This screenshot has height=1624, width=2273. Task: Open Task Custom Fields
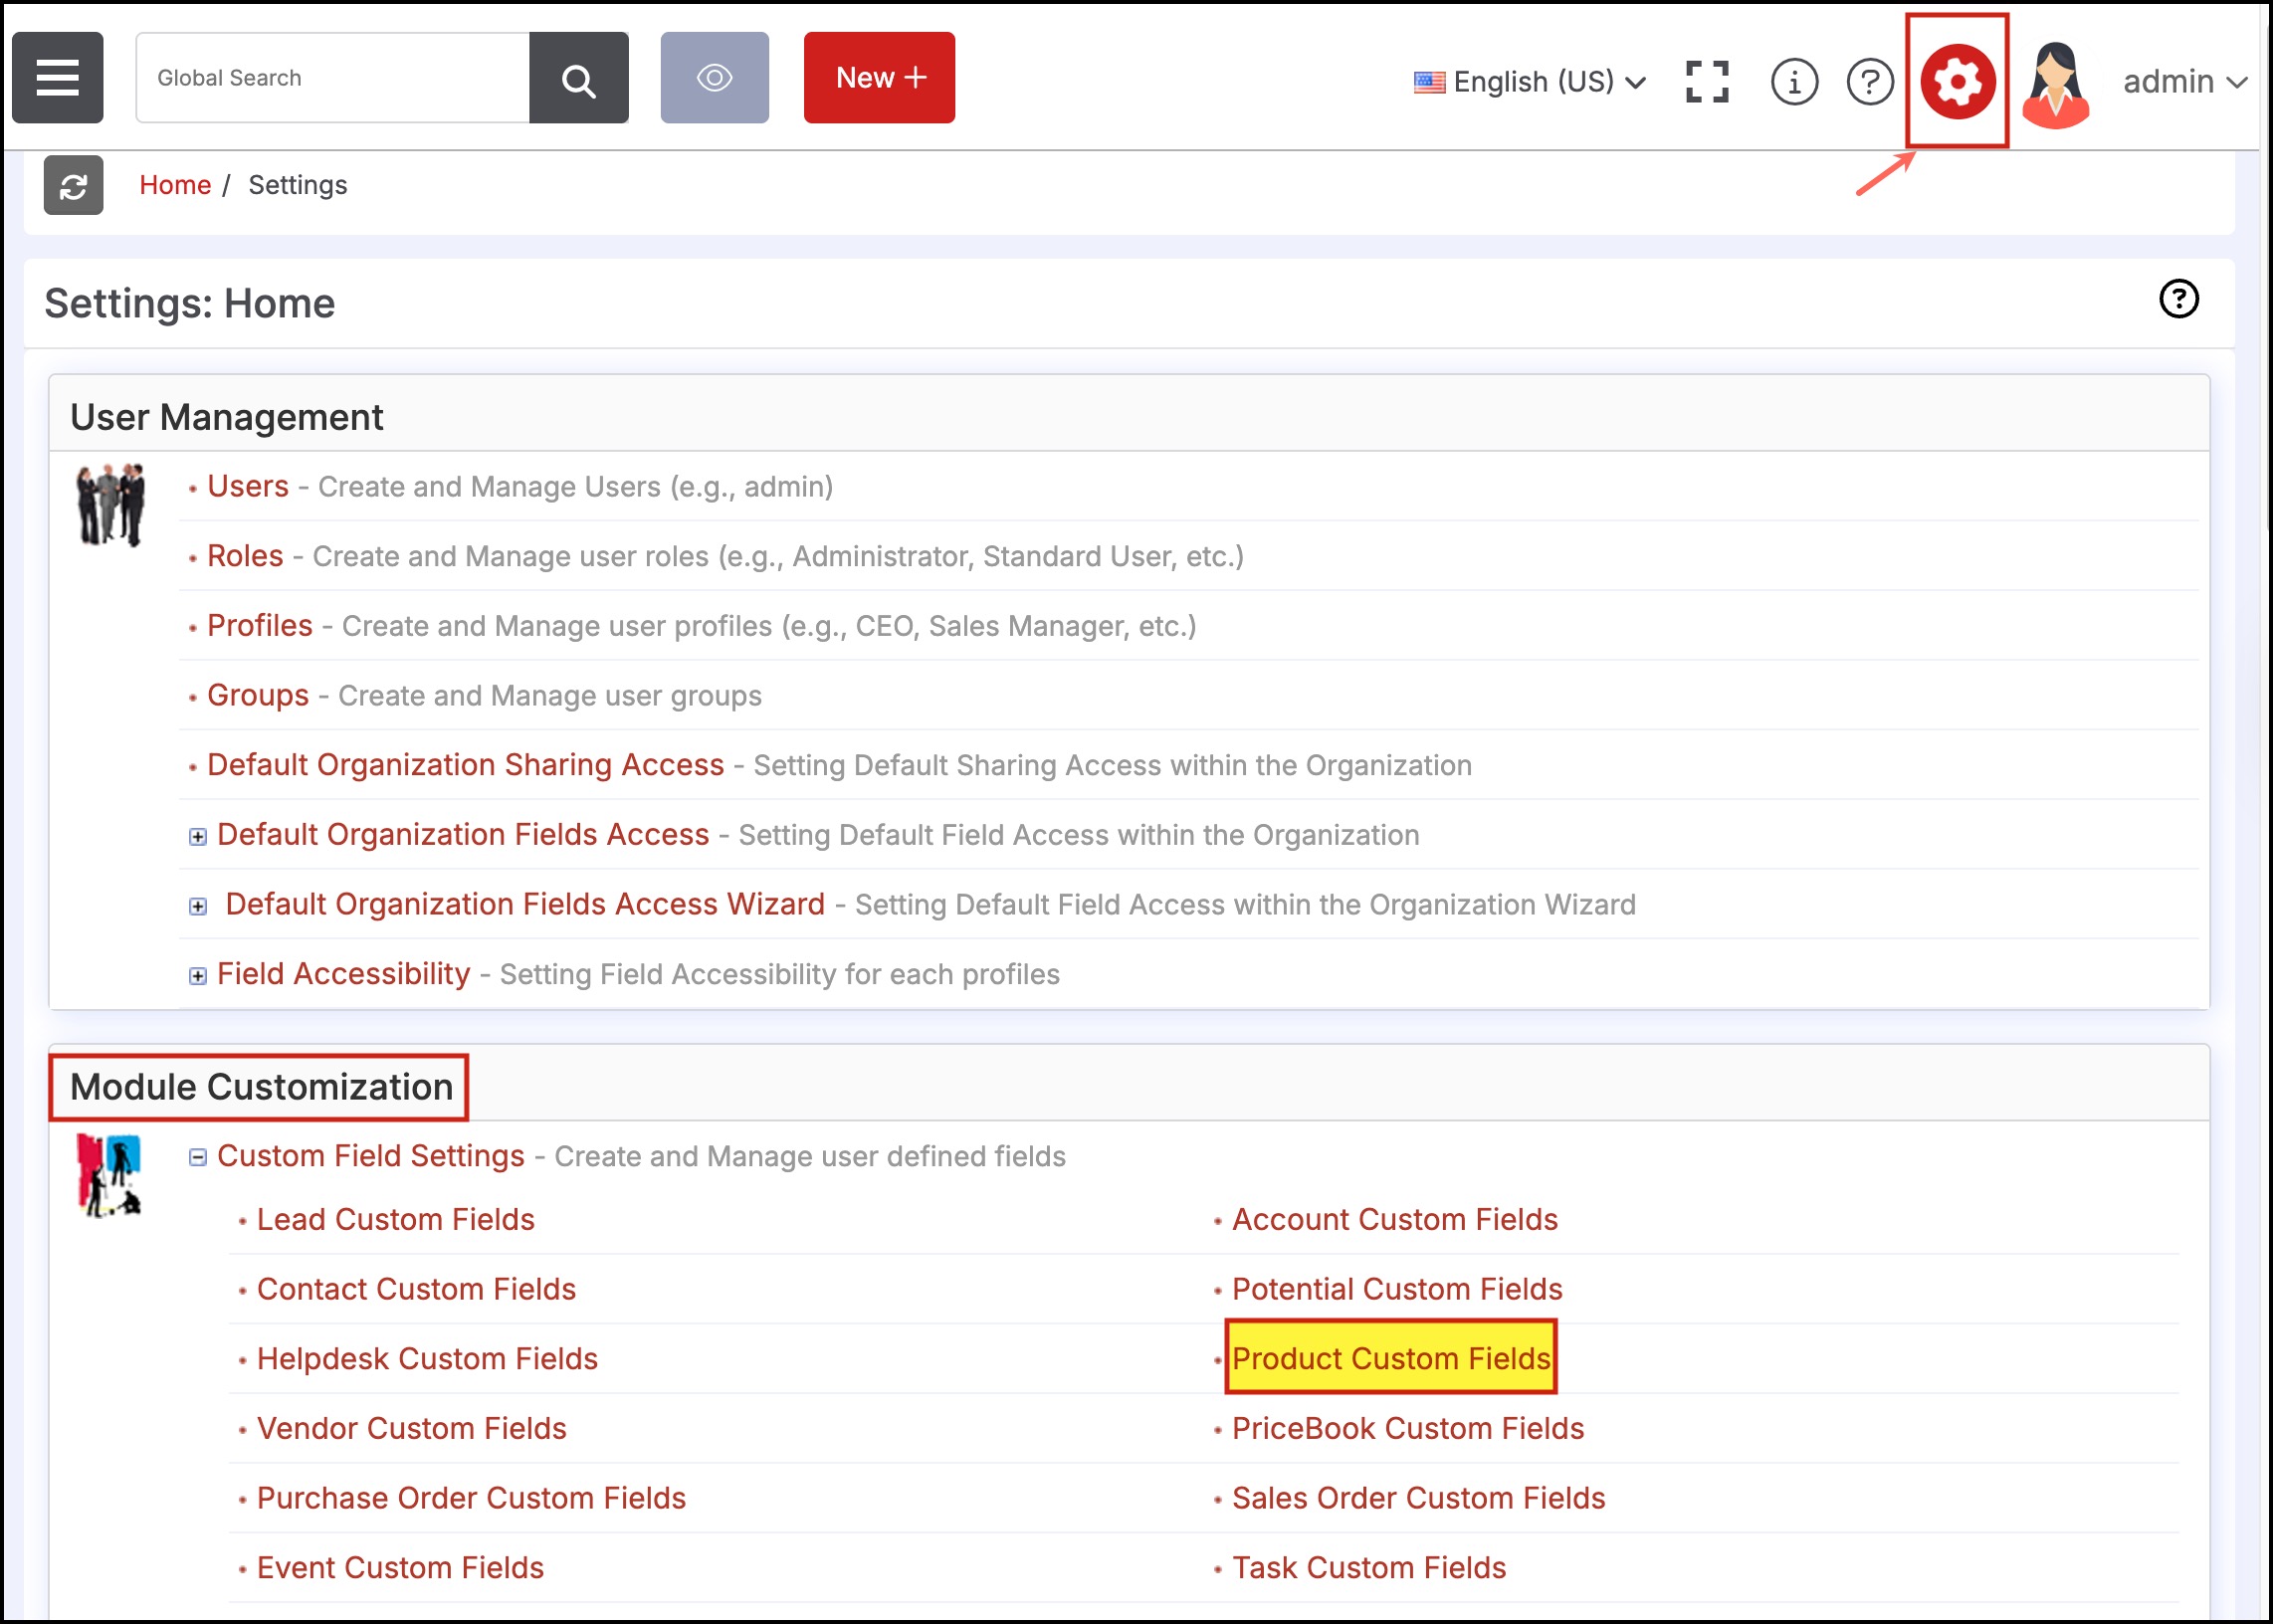1369,1568
